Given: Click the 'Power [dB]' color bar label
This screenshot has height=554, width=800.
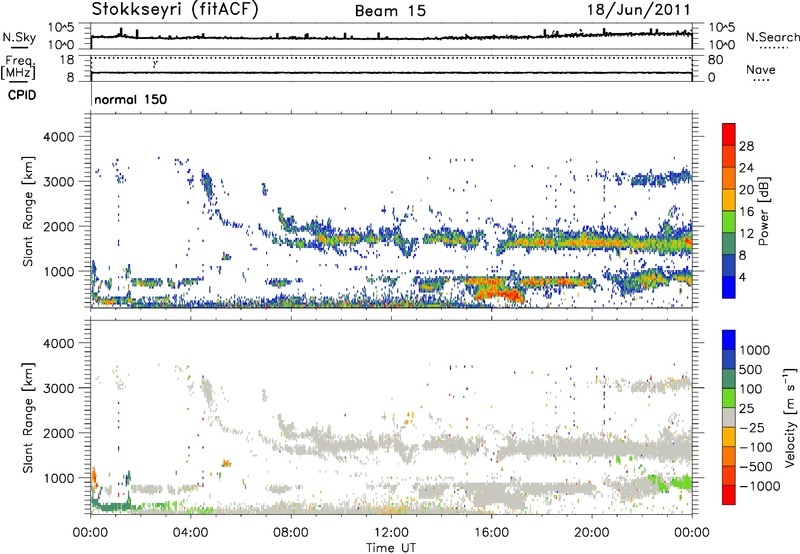Looking at the screenshot, I should (x=763, y=211).
